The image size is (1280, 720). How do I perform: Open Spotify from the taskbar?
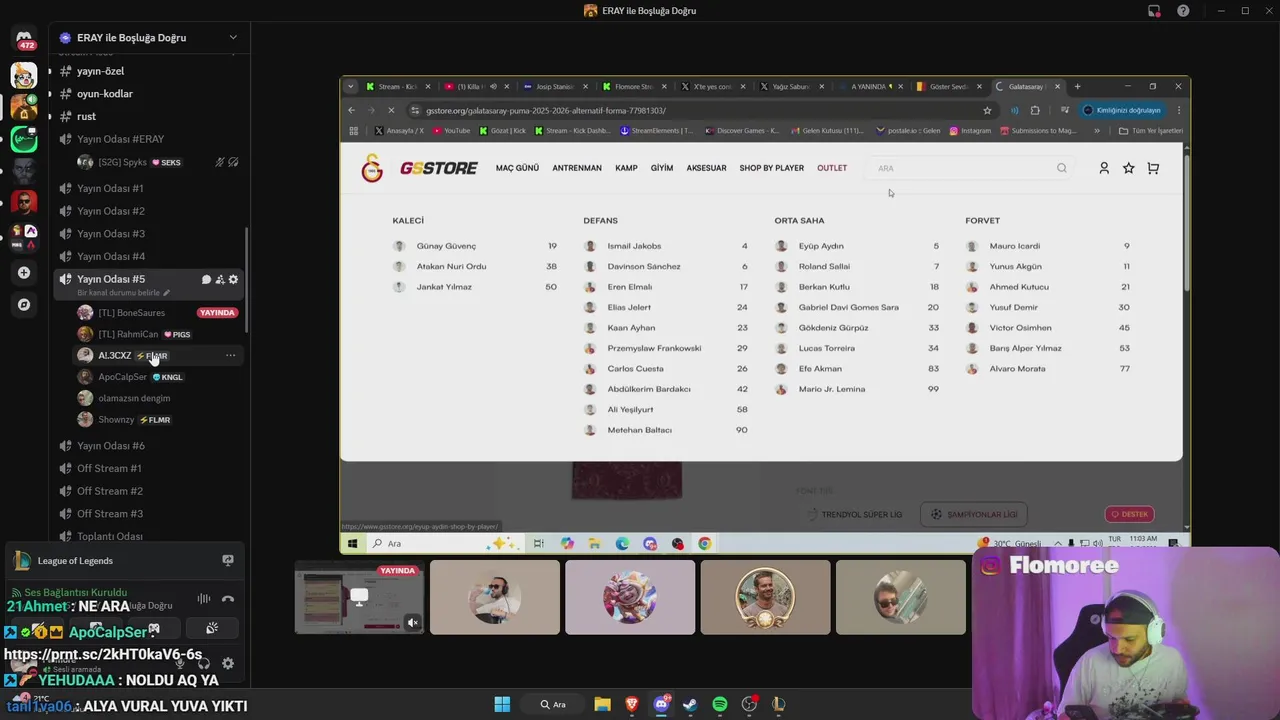coord(720,704)
